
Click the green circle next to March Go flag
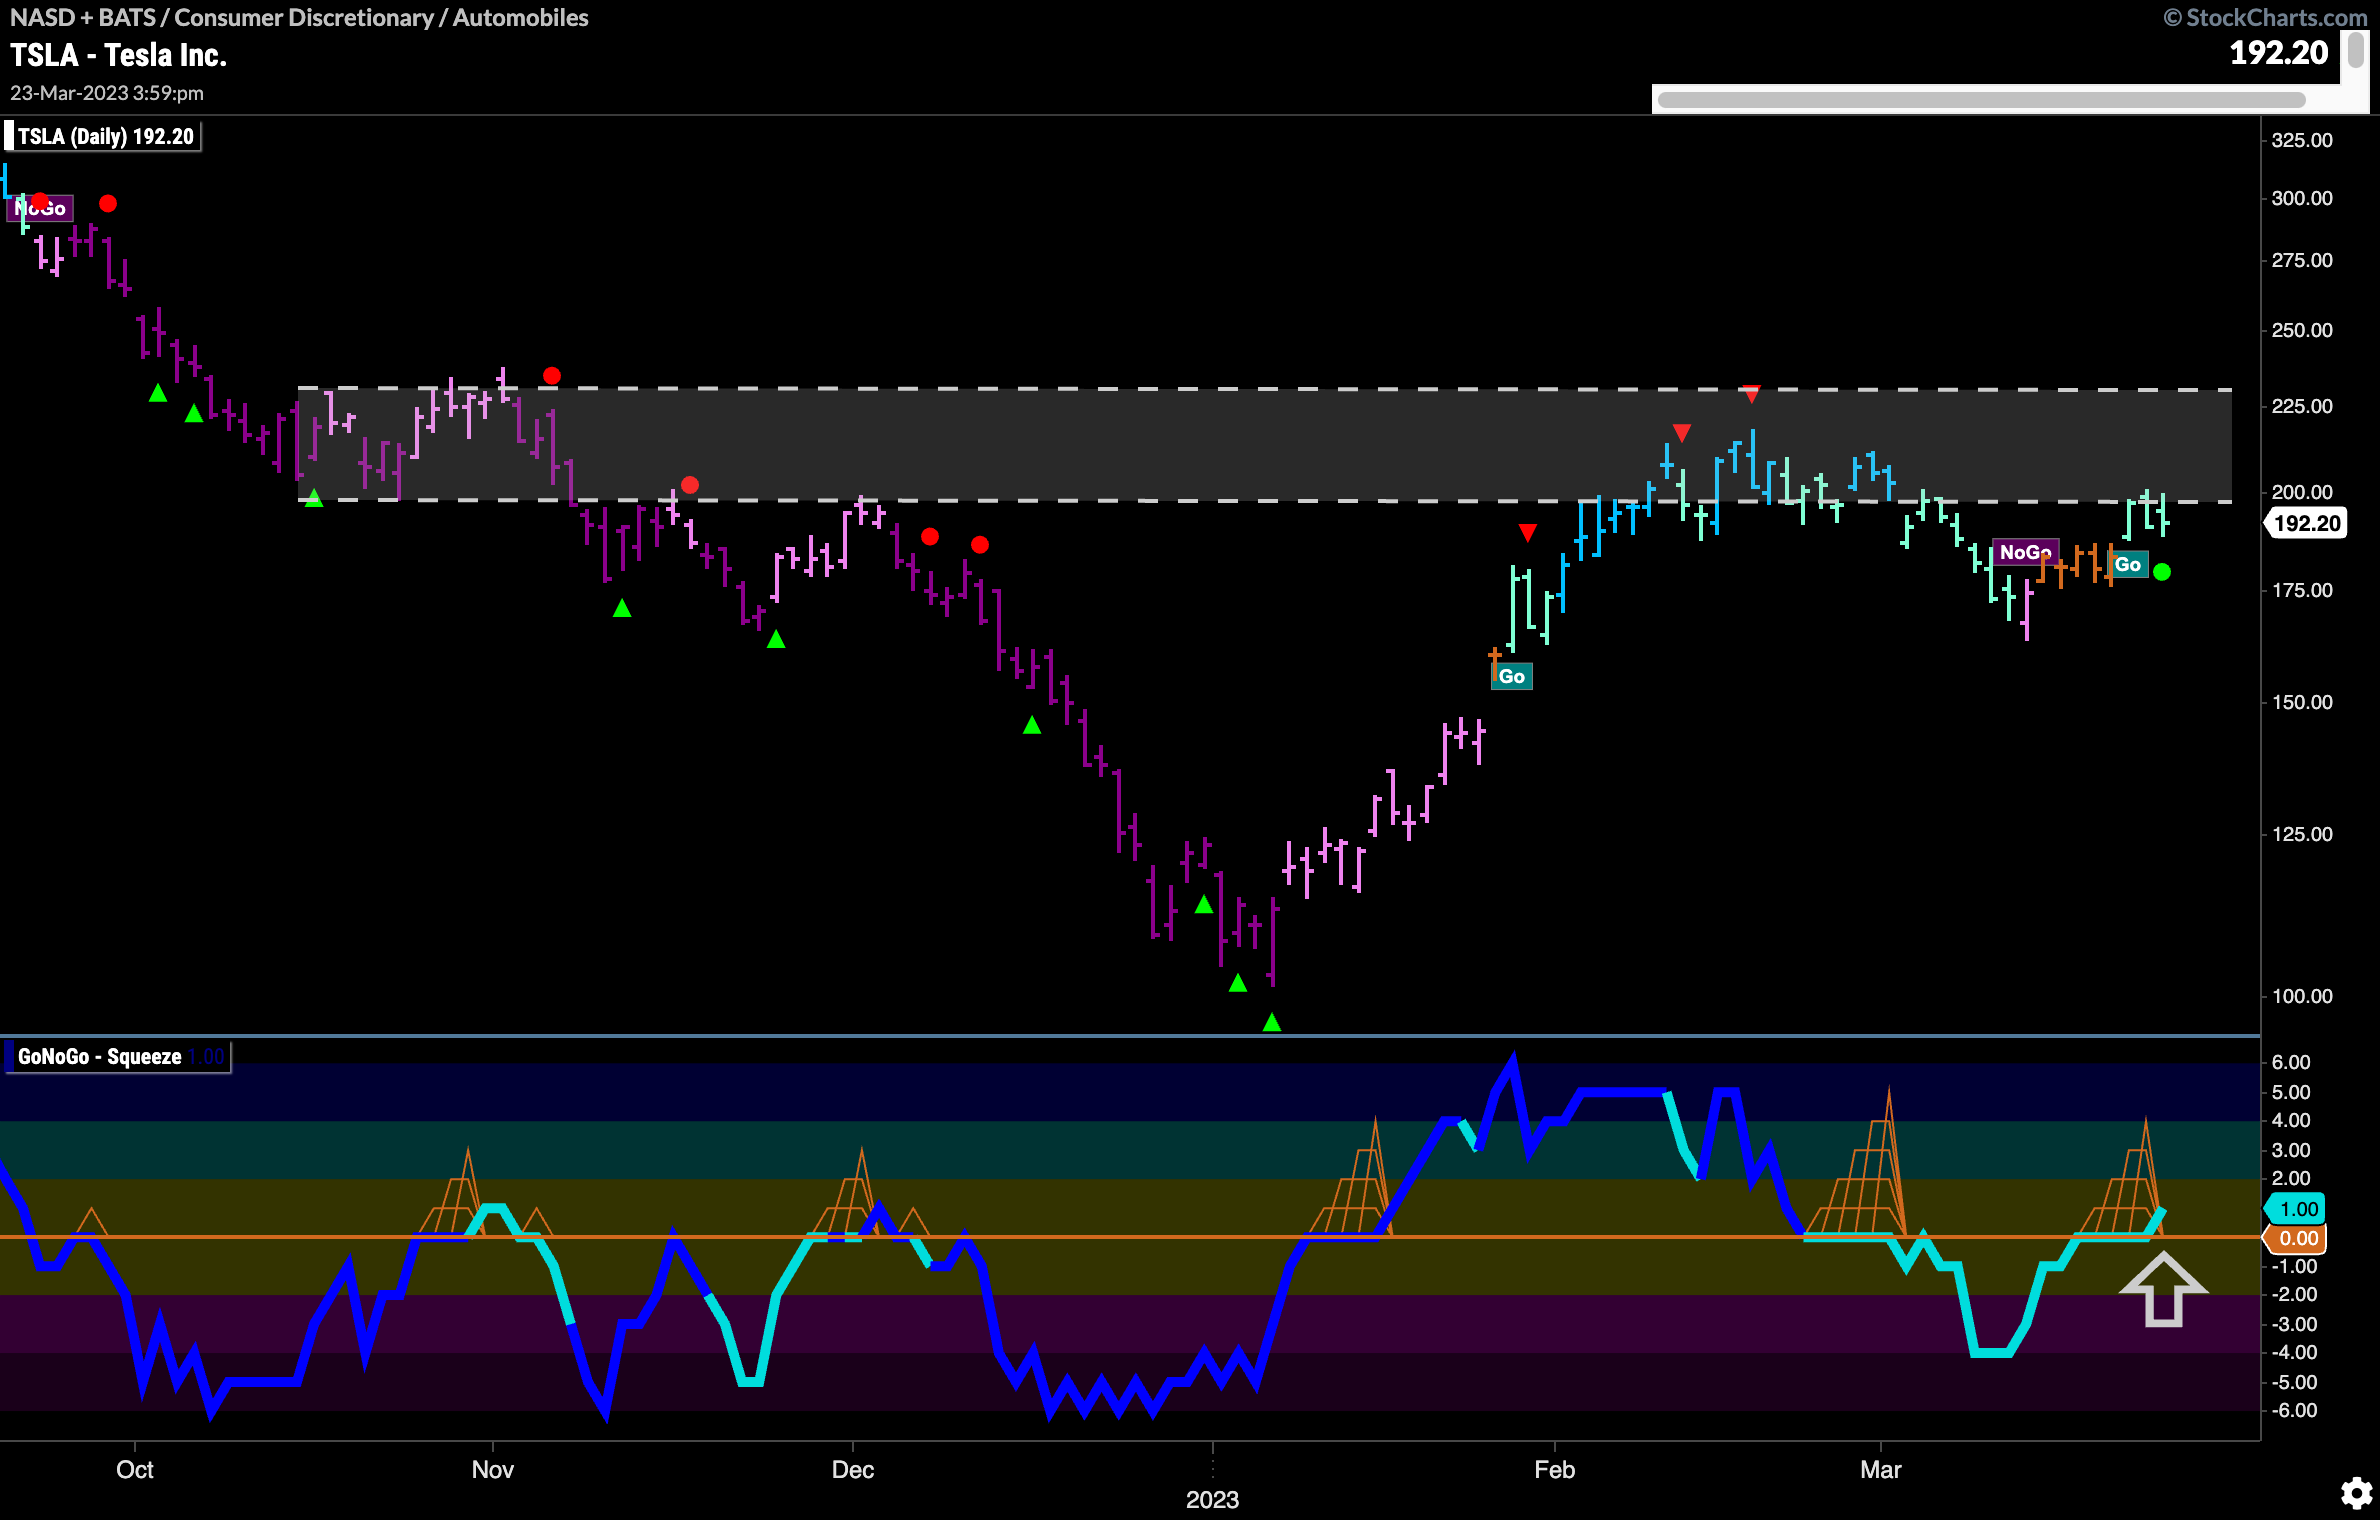pyautogui.click(x=2162, y=572)
